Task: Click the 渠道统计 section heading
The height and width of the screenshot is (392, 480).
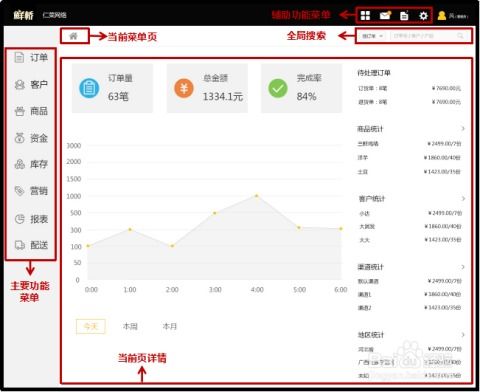Action: tap(371, 267)
